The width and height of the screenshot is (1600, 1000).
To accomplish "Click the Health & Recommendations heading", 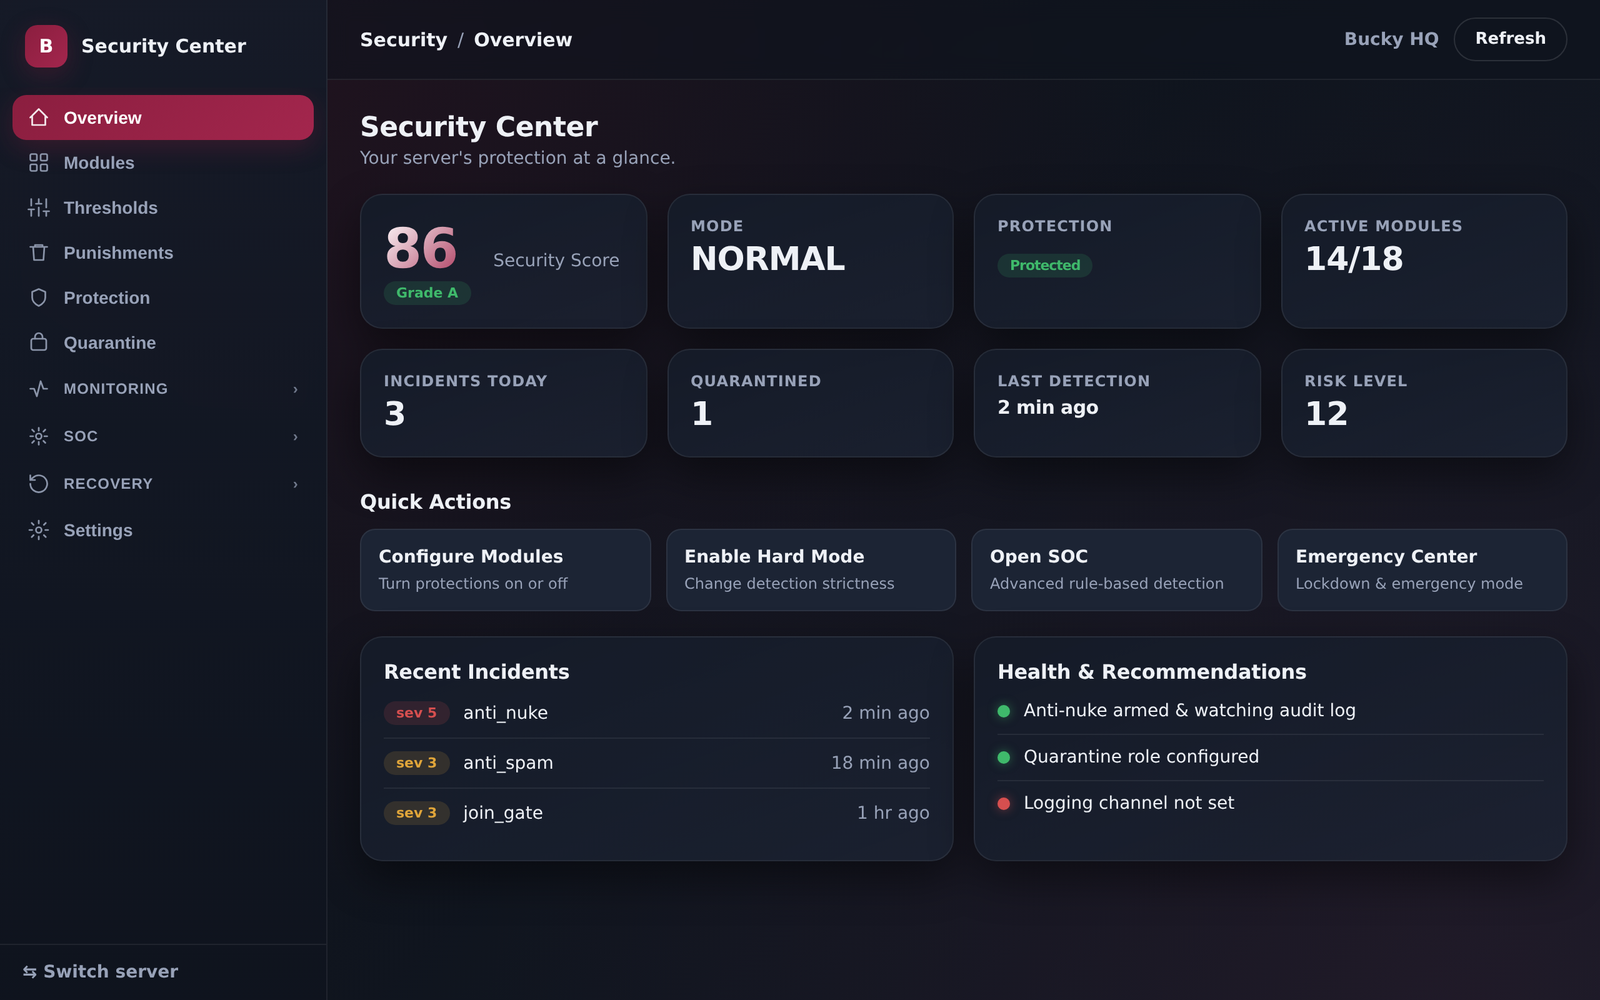I will point(1152,672).
